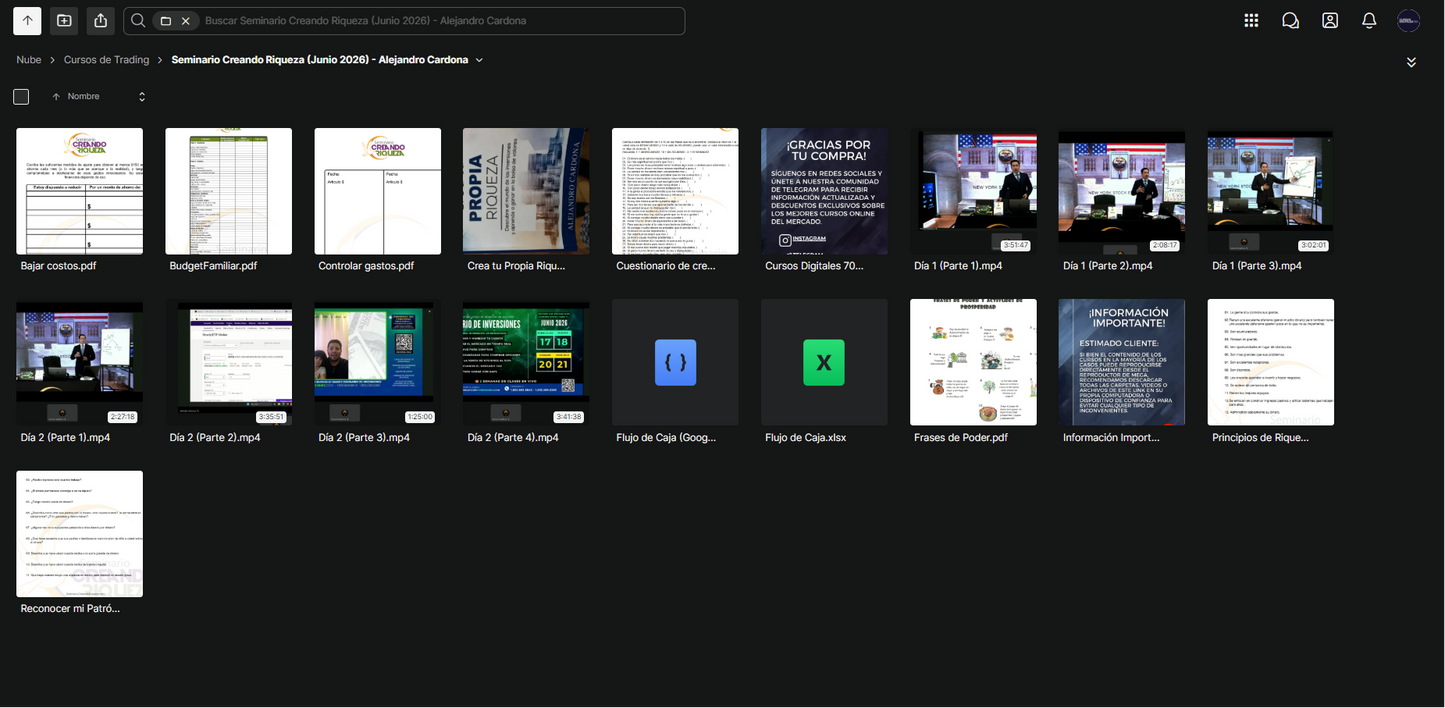Select the Día 2 (Parte 2).mp4 file name
Image resolution: width=1445 pixels, height=708 pixels.
pyautogui.click(x=215, y=437)
